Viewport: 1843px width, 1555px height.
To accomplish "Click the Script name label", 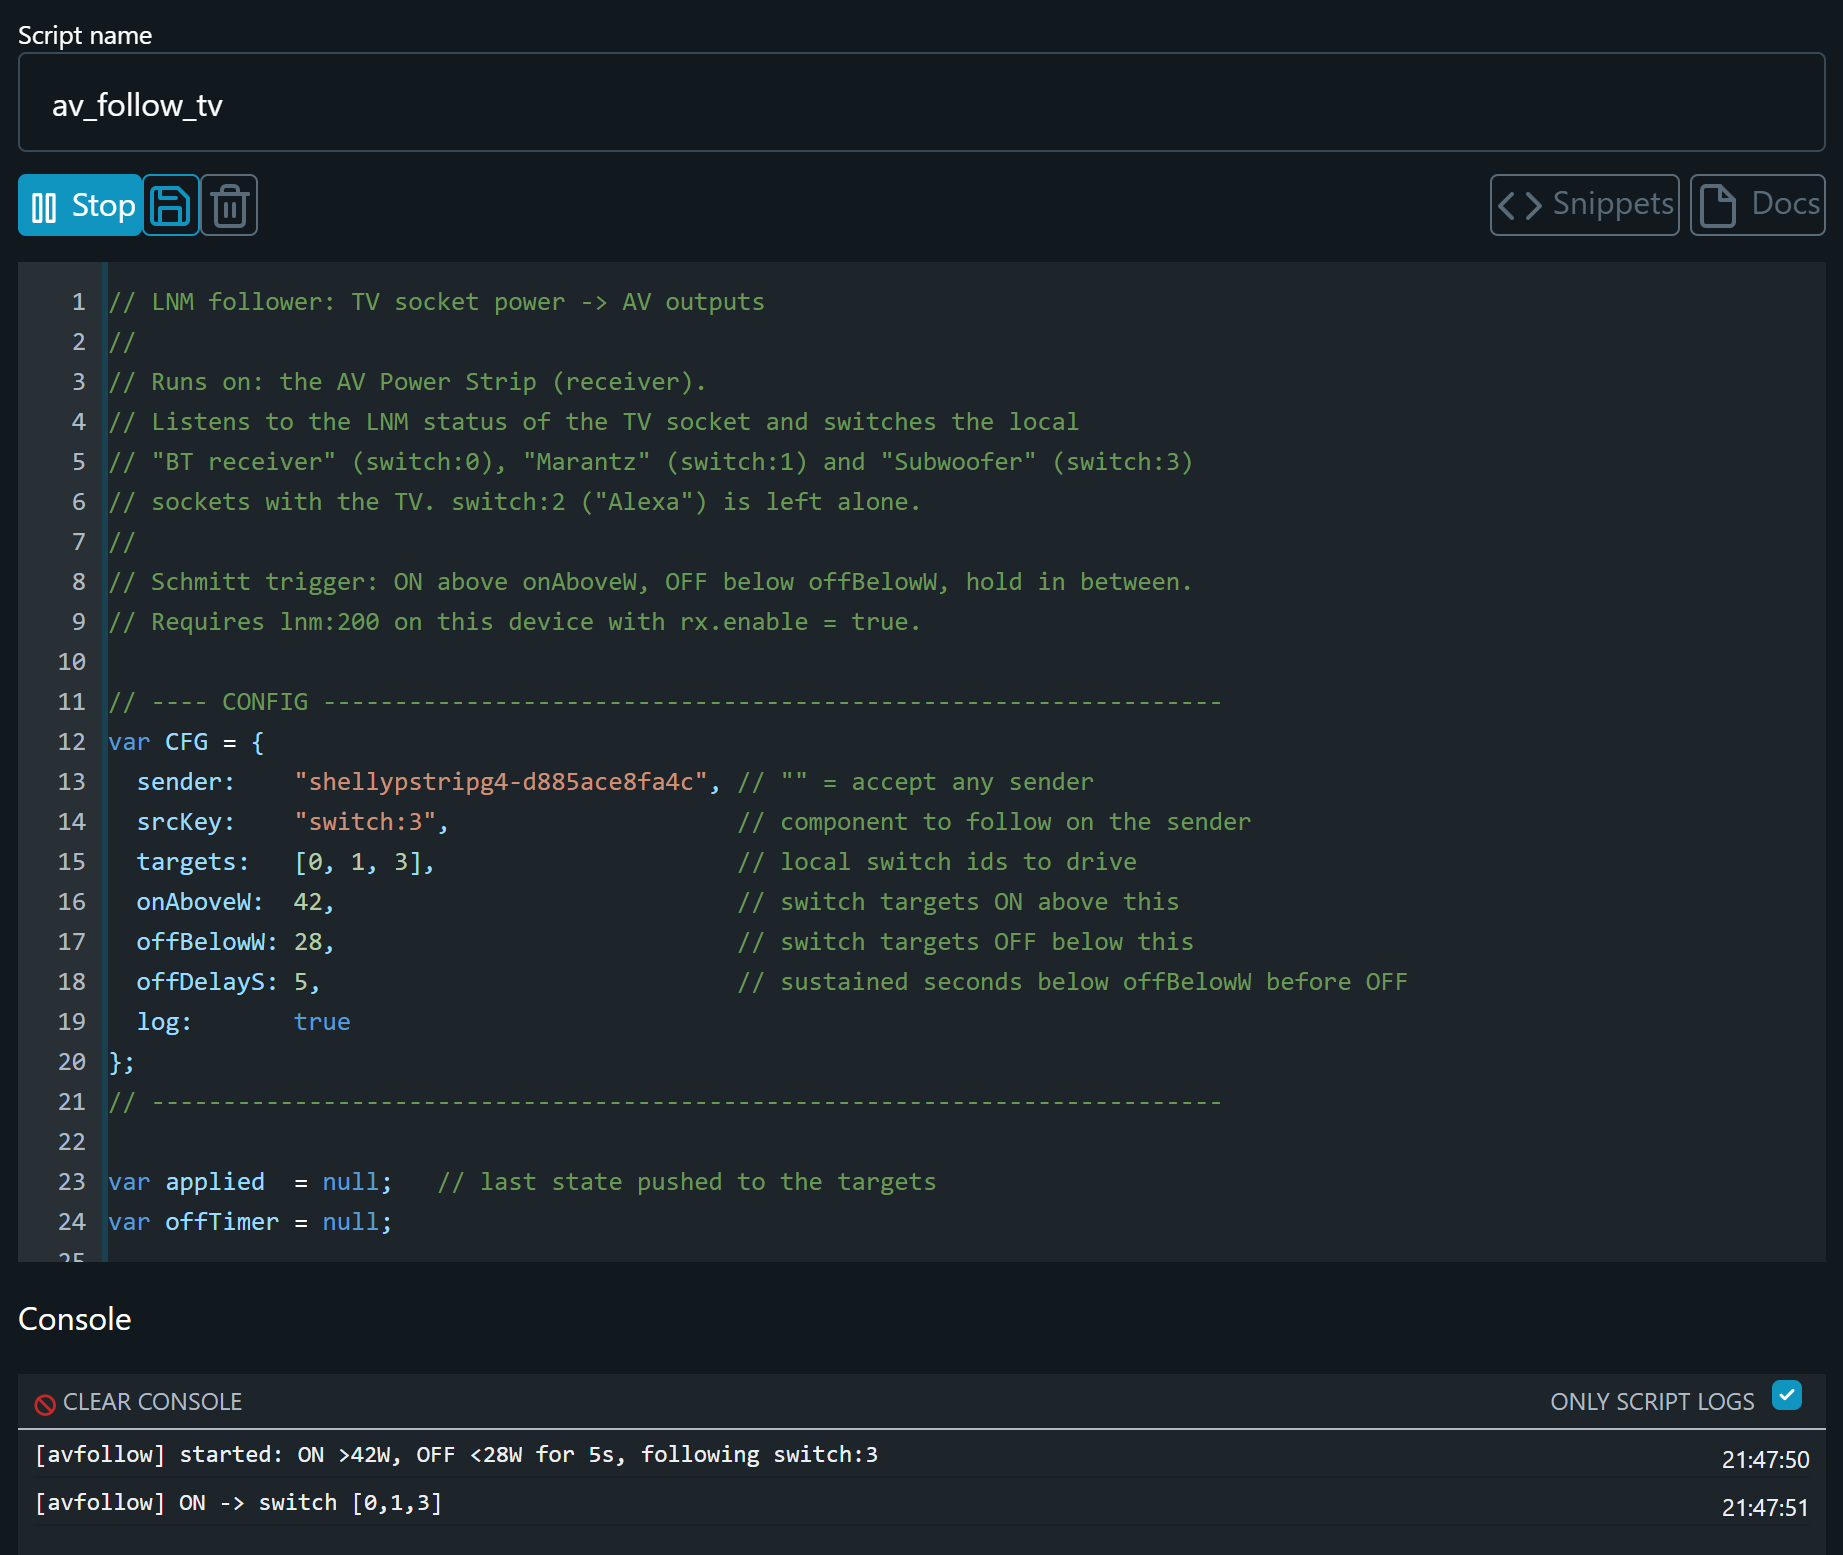I will point(85,35).
